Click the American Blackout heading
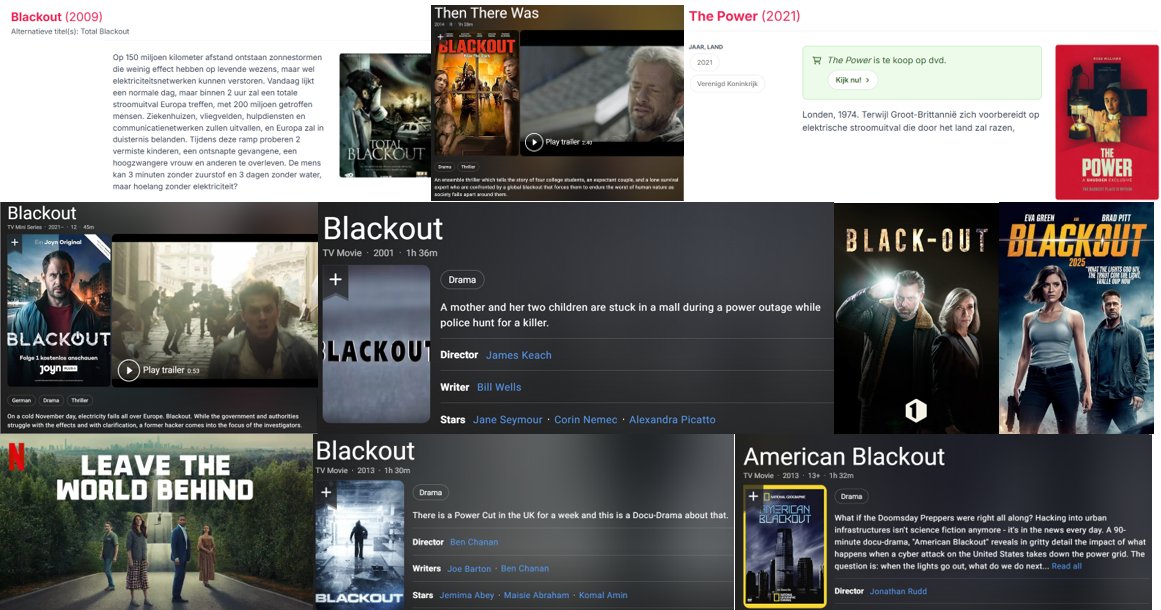 pos(844,457)
